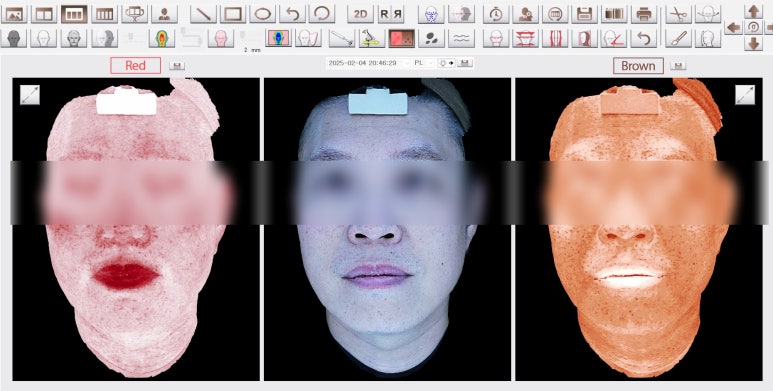Select the line drawing tool
This screenshot has width=773, height=391.
point(203,14)
